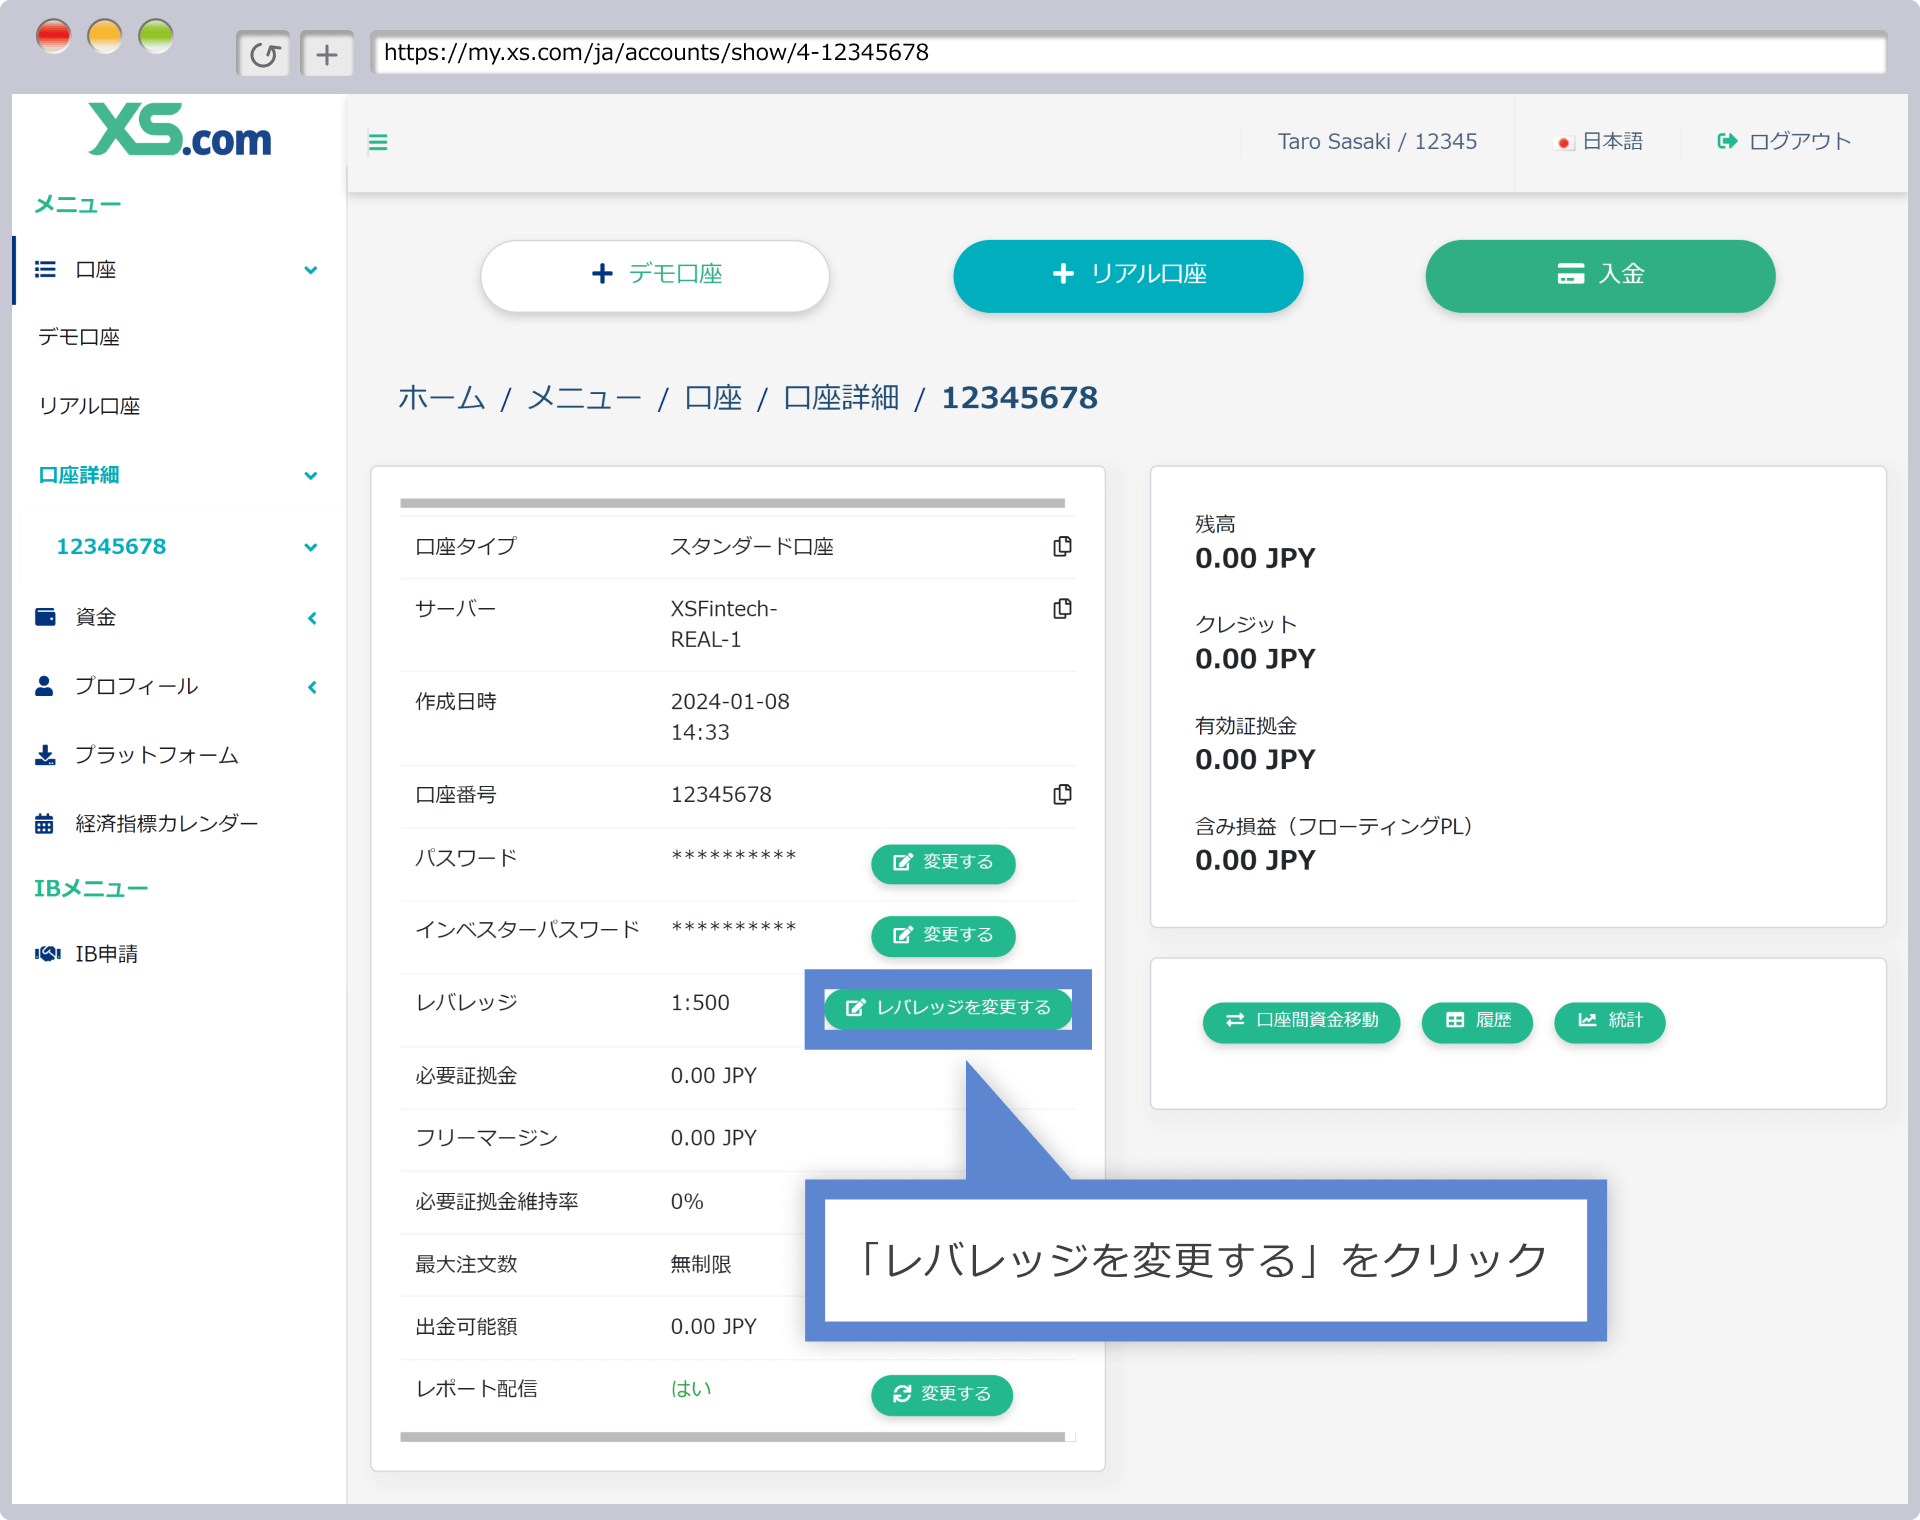Click 口座詳細 in the breadcrumb
1920x1520 pixels.
click(x=841, y=398)
